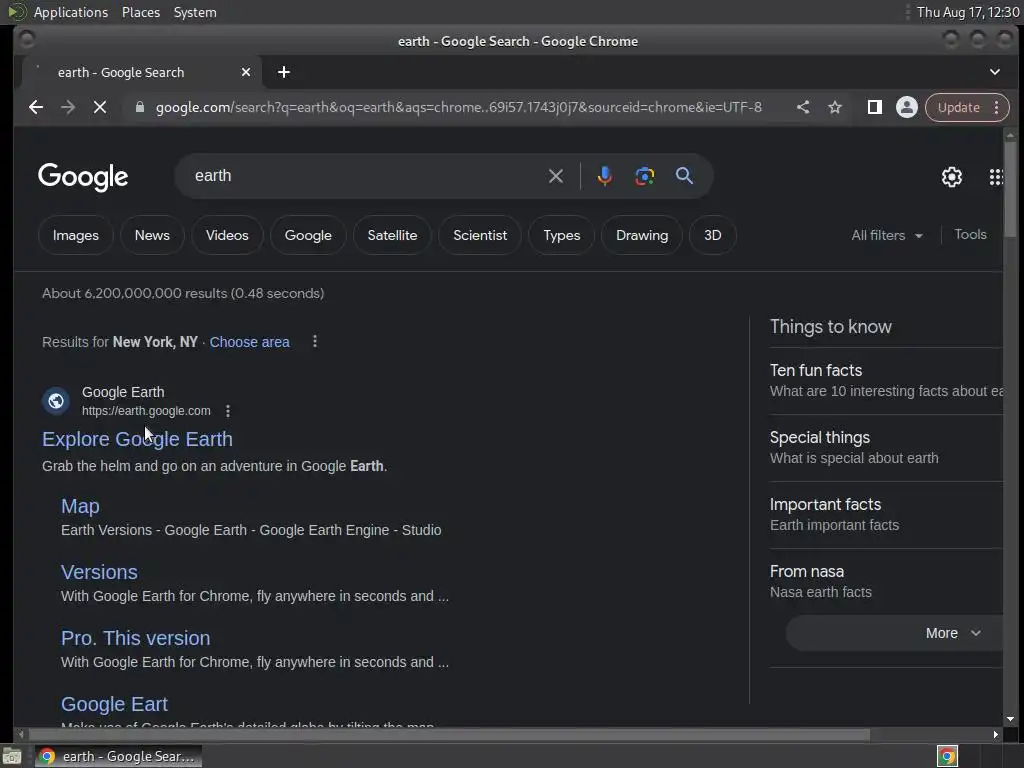
Task: Open the Map sitelink
Action: point(80,506)
